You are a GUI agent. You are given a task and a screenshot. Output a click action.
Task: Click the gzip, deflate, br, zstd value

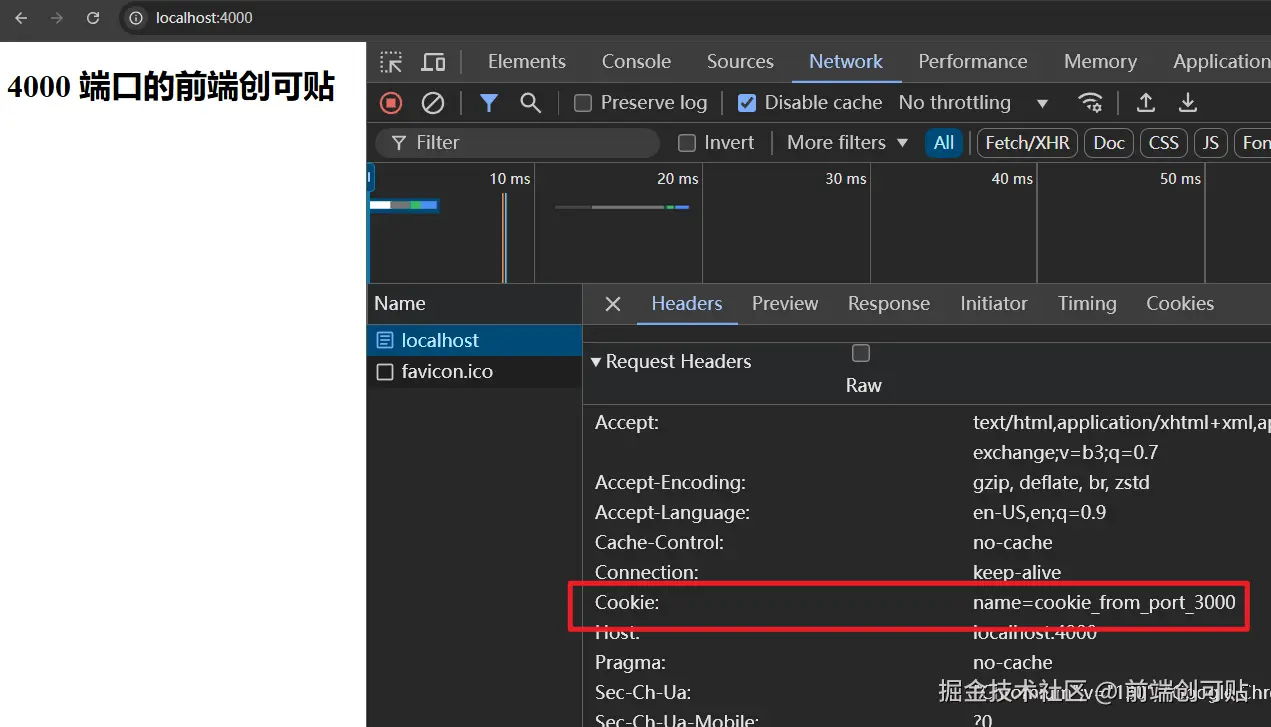click(1061, 483)
